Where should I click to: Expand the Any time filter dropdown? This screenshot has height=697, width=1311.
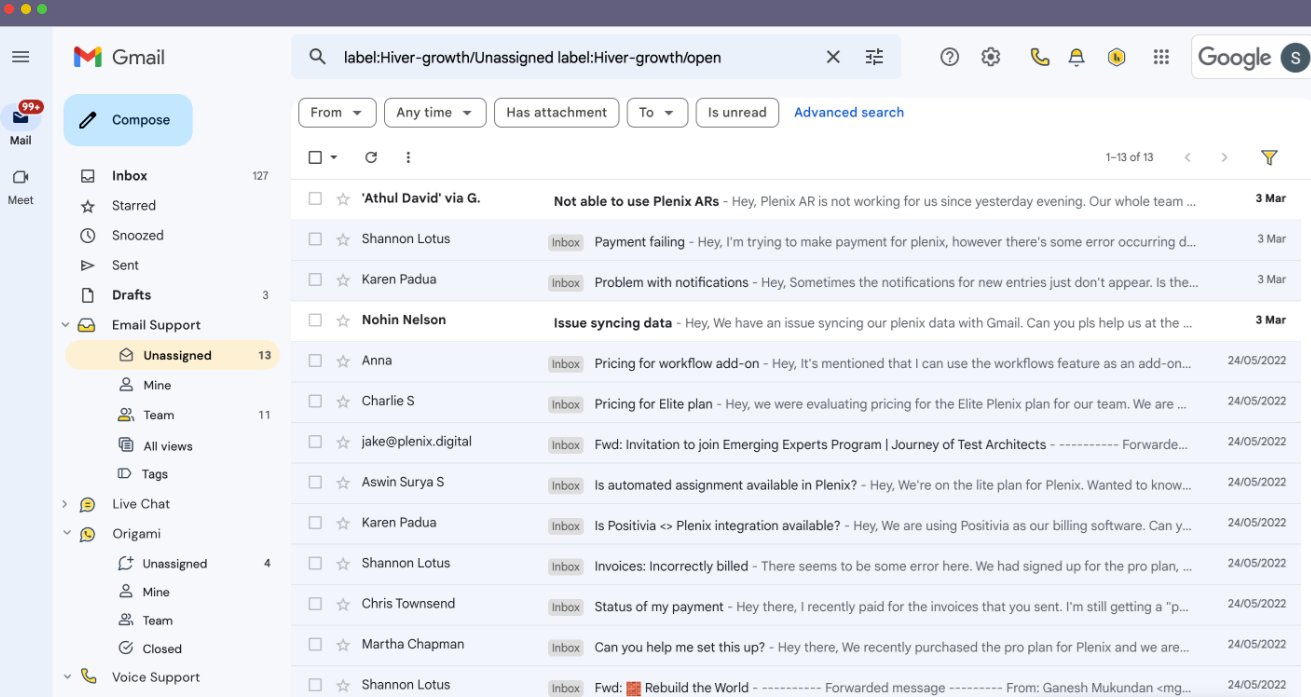[434, 113]
